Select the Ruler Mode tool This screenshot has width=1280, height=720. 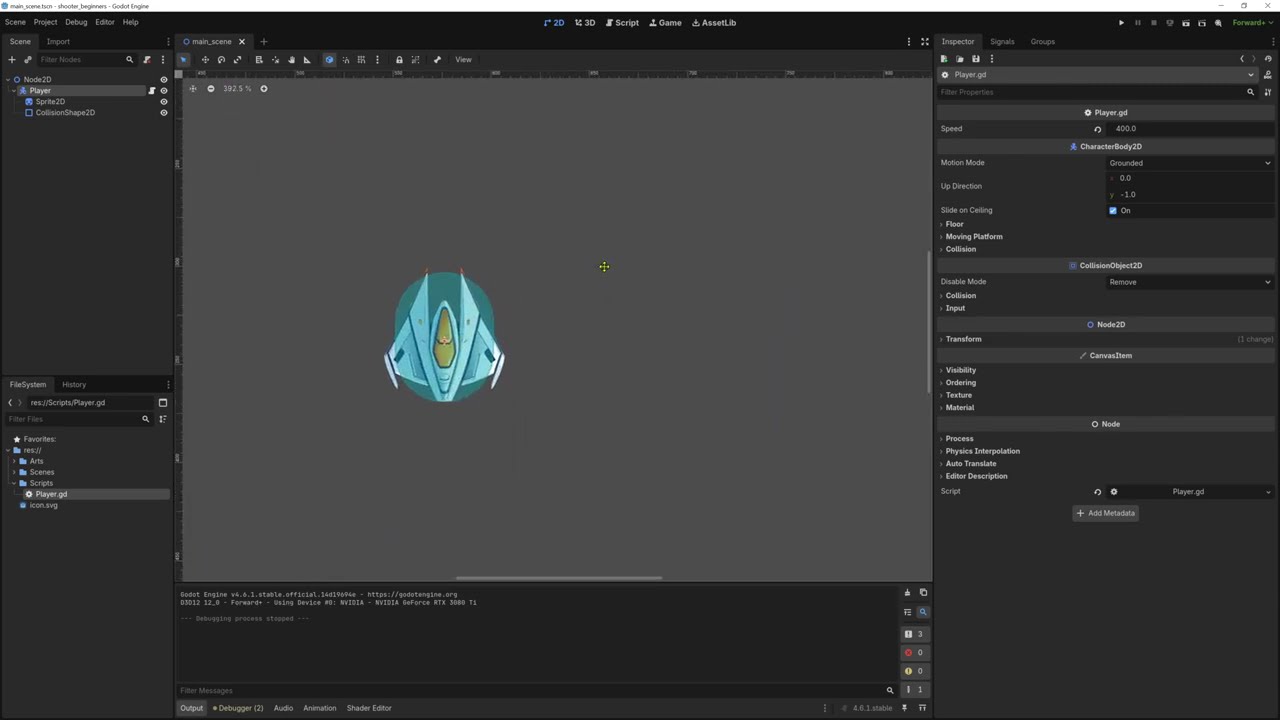click(x=307, y=60)
